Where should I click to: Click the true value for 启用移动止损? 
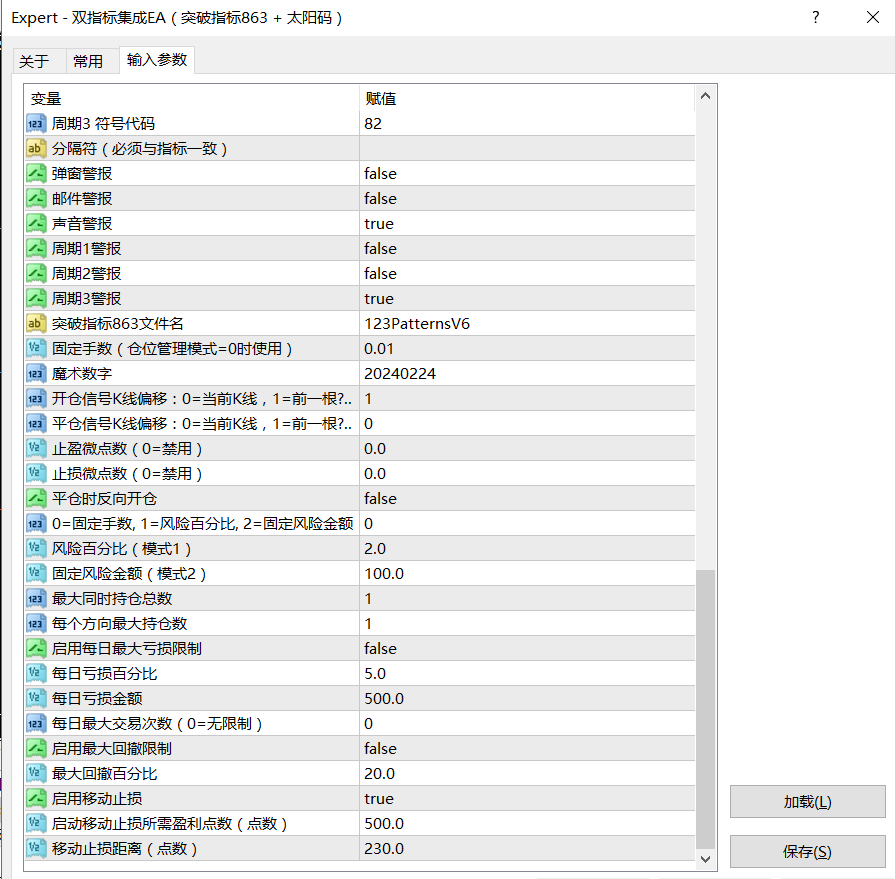tap(379, 799)
